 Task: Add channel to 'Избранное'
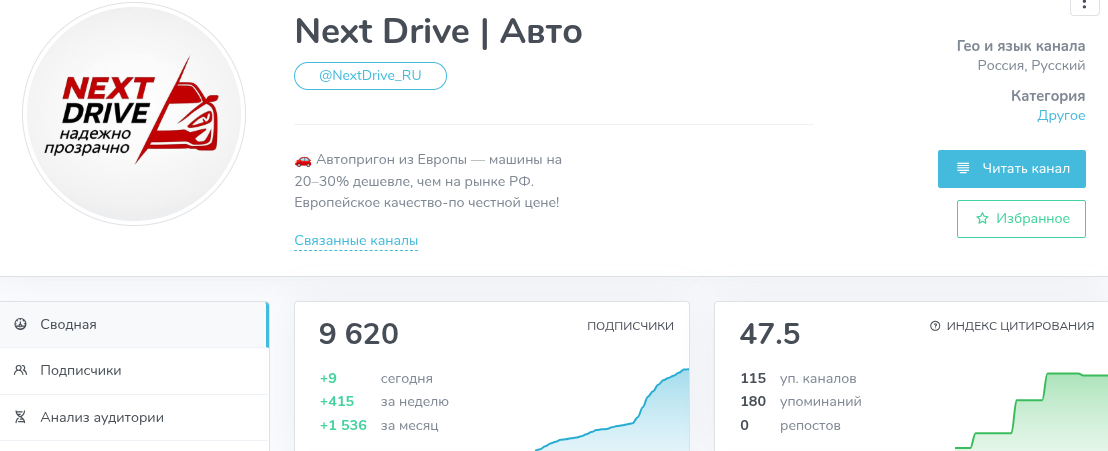pyautogui.click(x=1021, y=218)
